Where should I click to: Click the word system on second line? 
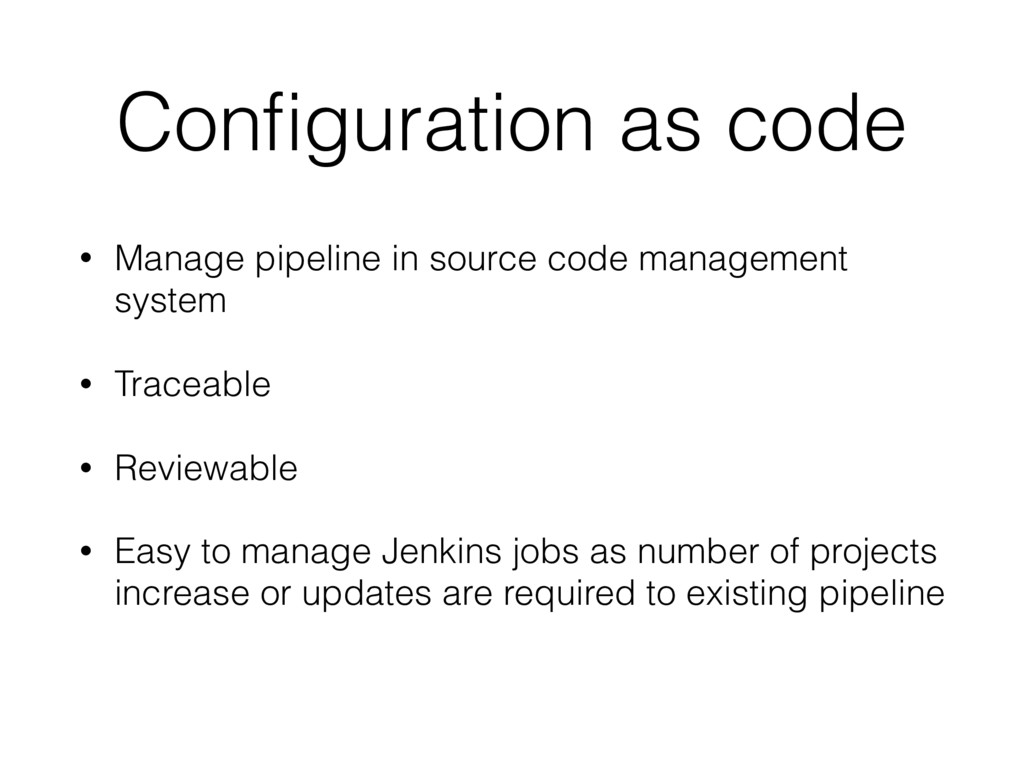(x=170, y=301)
